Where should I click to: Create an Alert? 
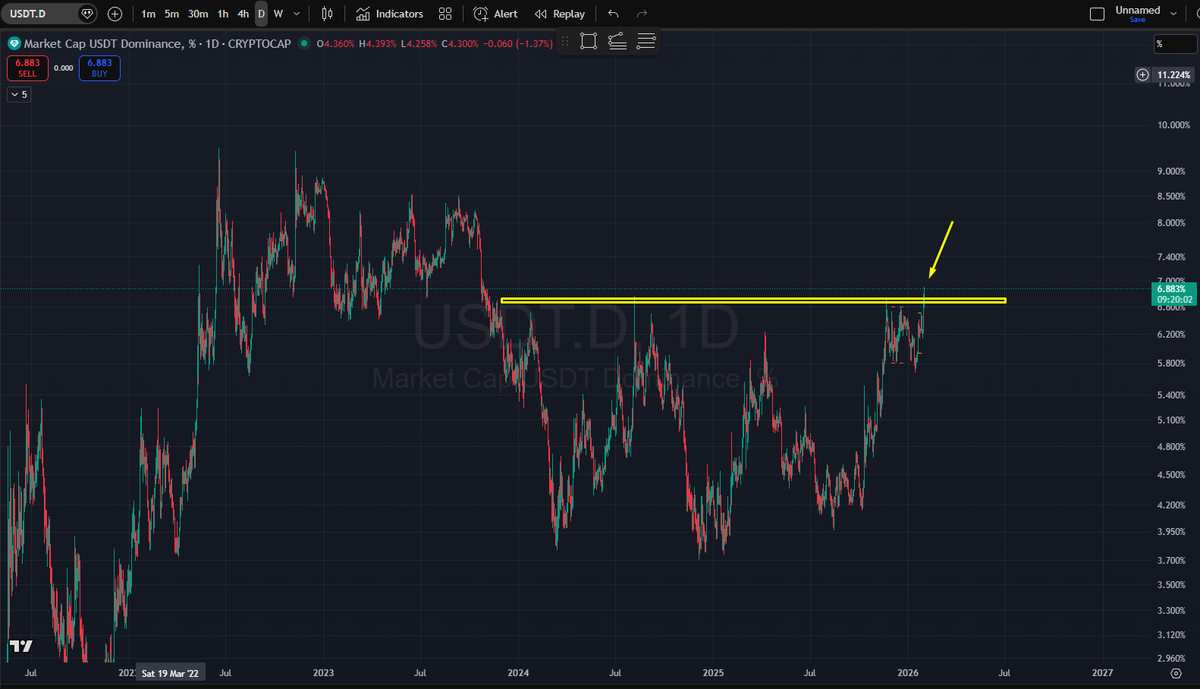click(x=496, y=14)
